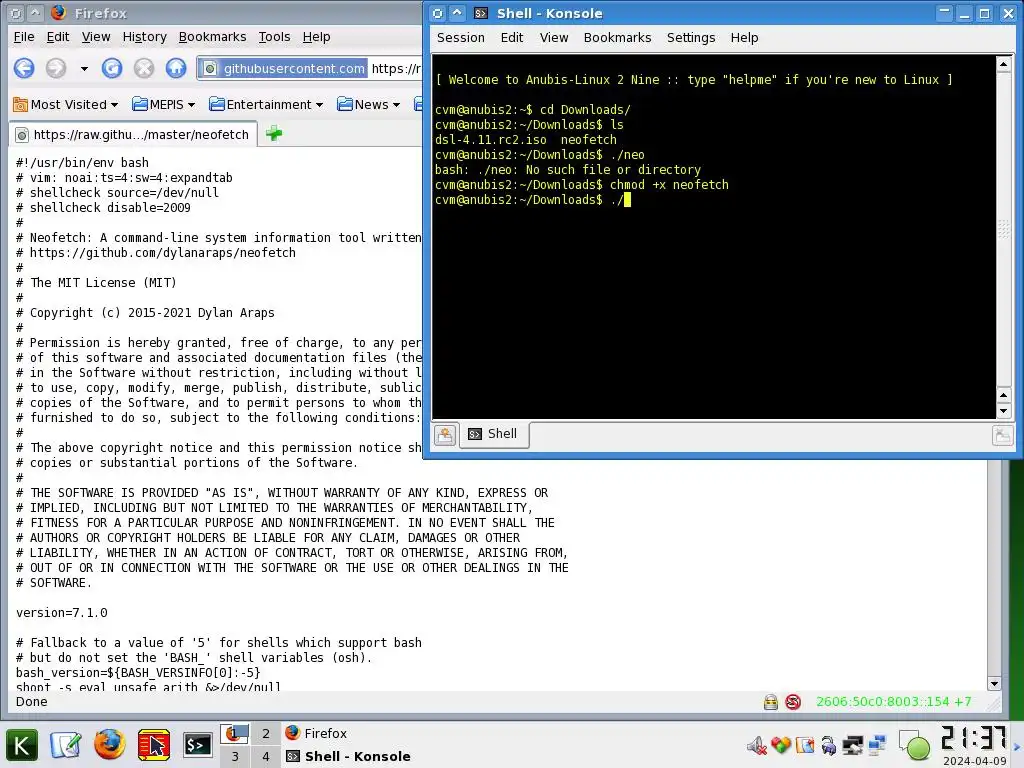Open Firefox Edit menu
1024x768 pixels.
point(57,37)
